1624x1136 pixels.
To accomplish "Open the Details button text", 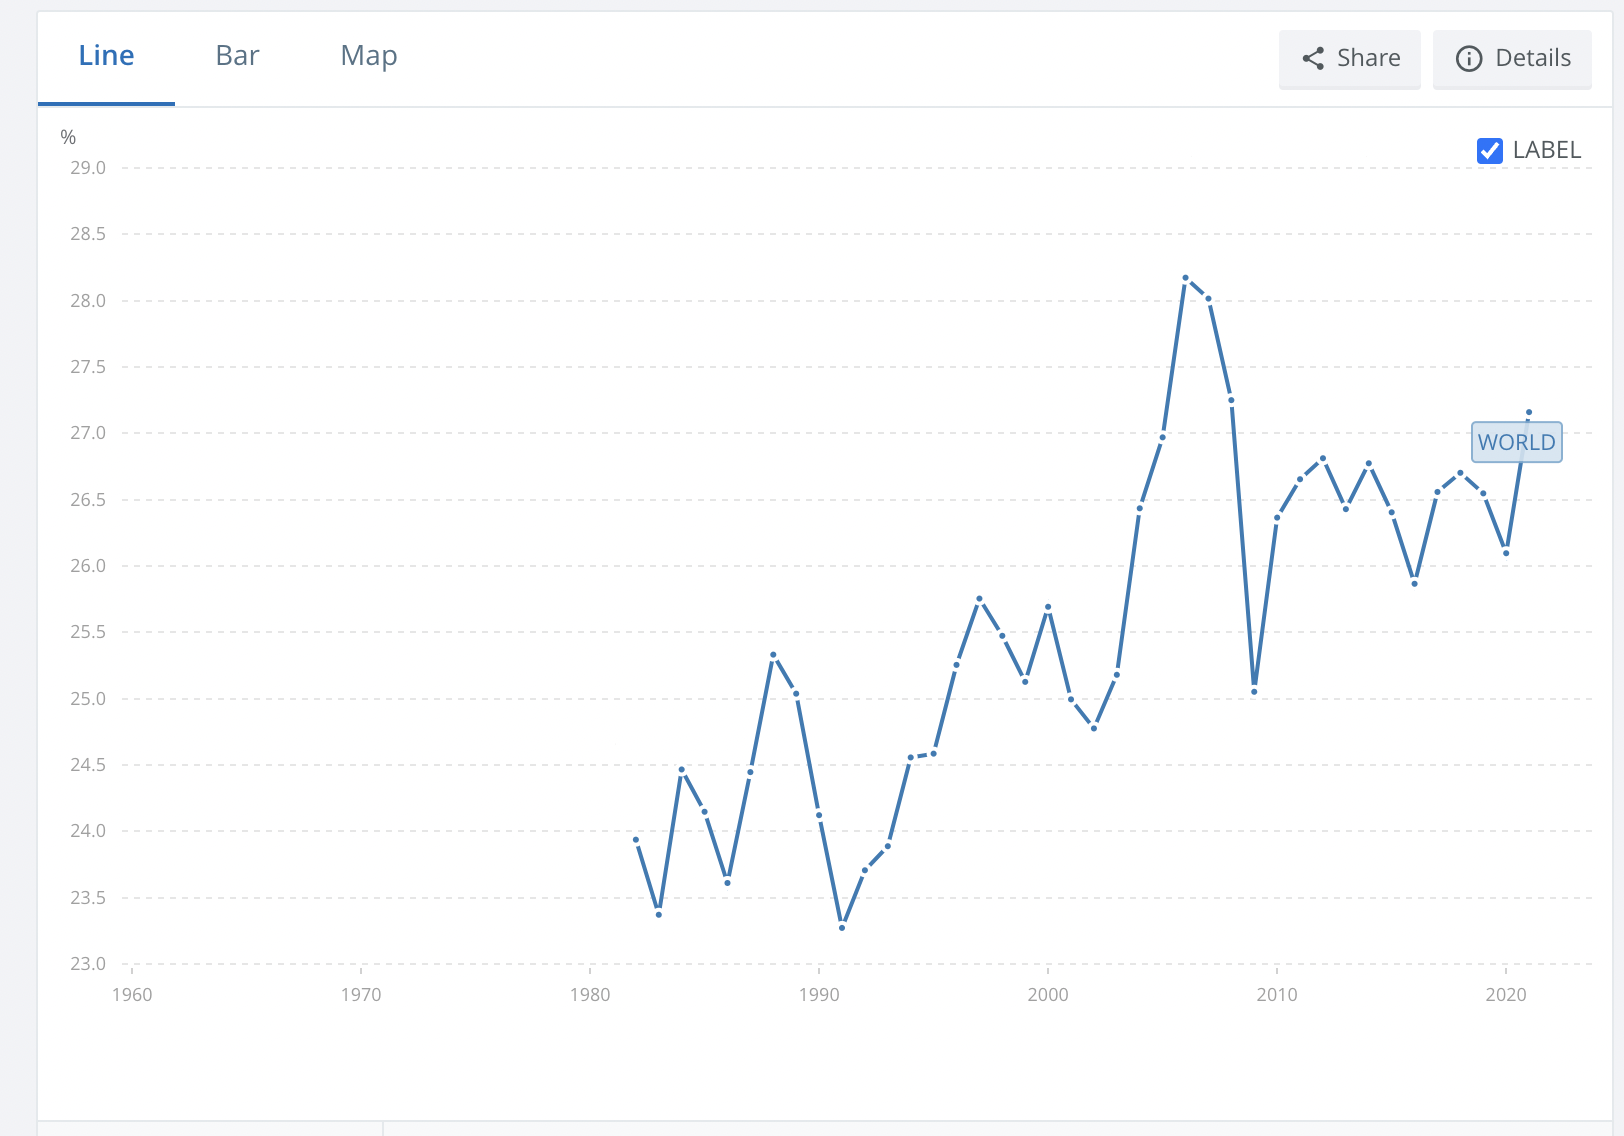I will point(1532,59).
